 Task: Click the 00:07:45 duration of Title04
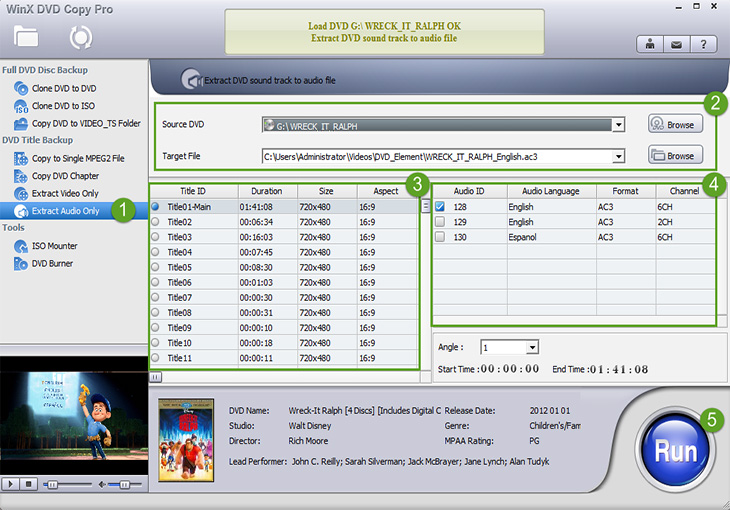(256, 252)
